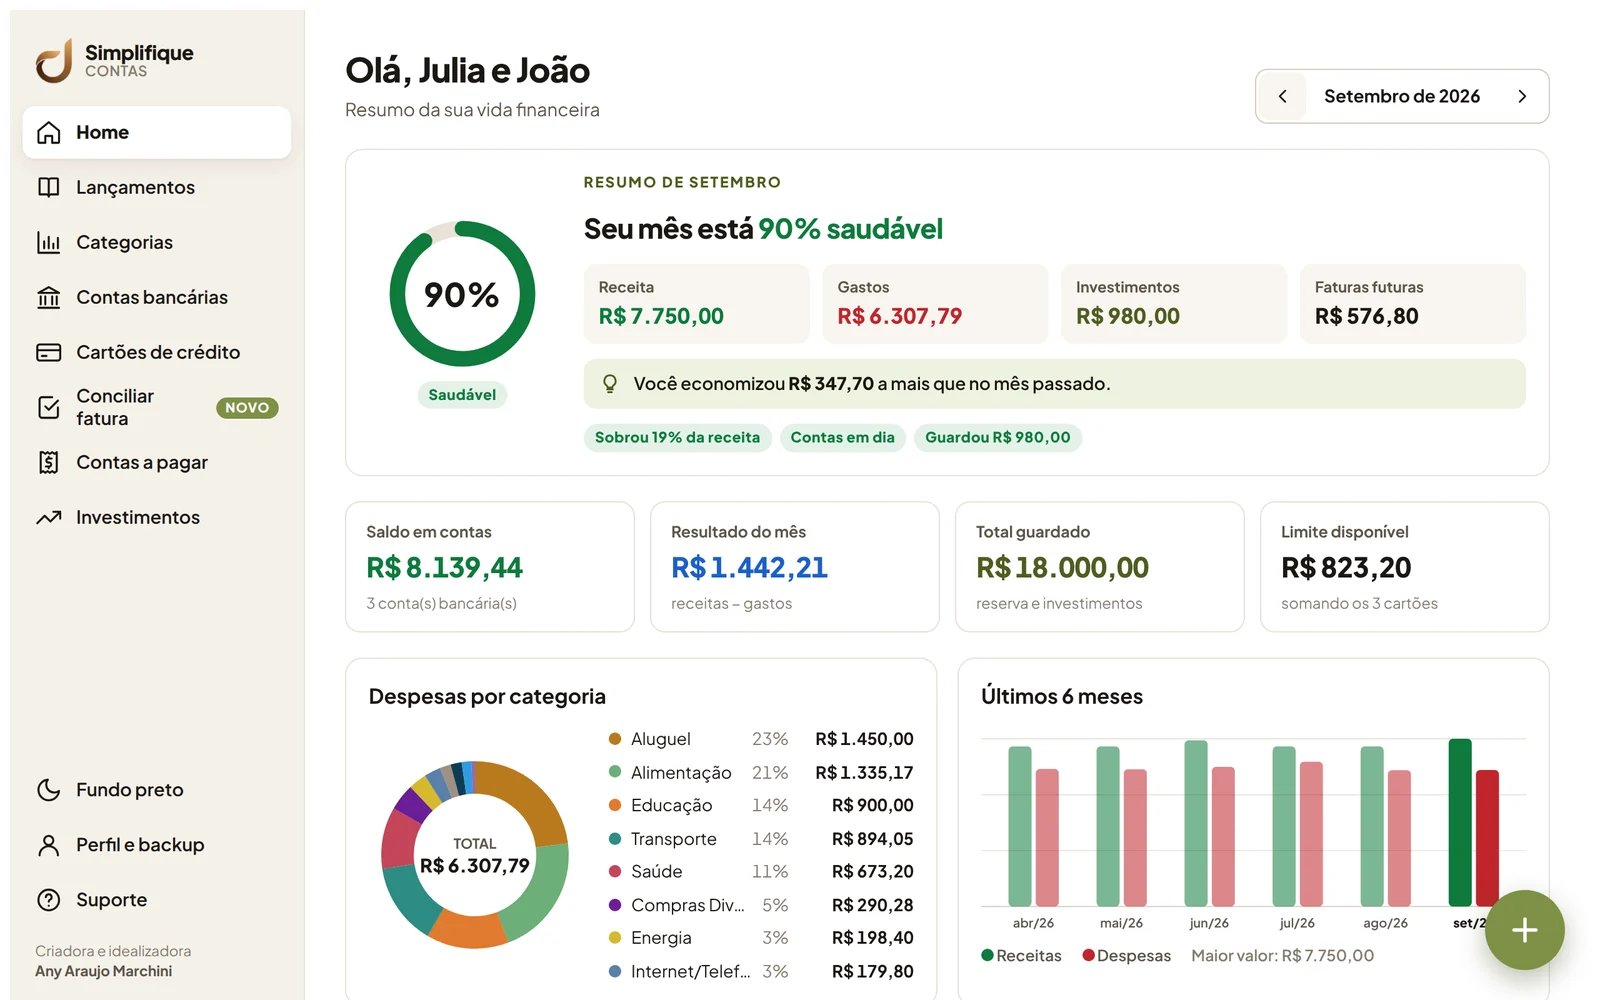1600x1000 pixels.
Task: Click the Home house icon
Action: (x=49, y=133)
